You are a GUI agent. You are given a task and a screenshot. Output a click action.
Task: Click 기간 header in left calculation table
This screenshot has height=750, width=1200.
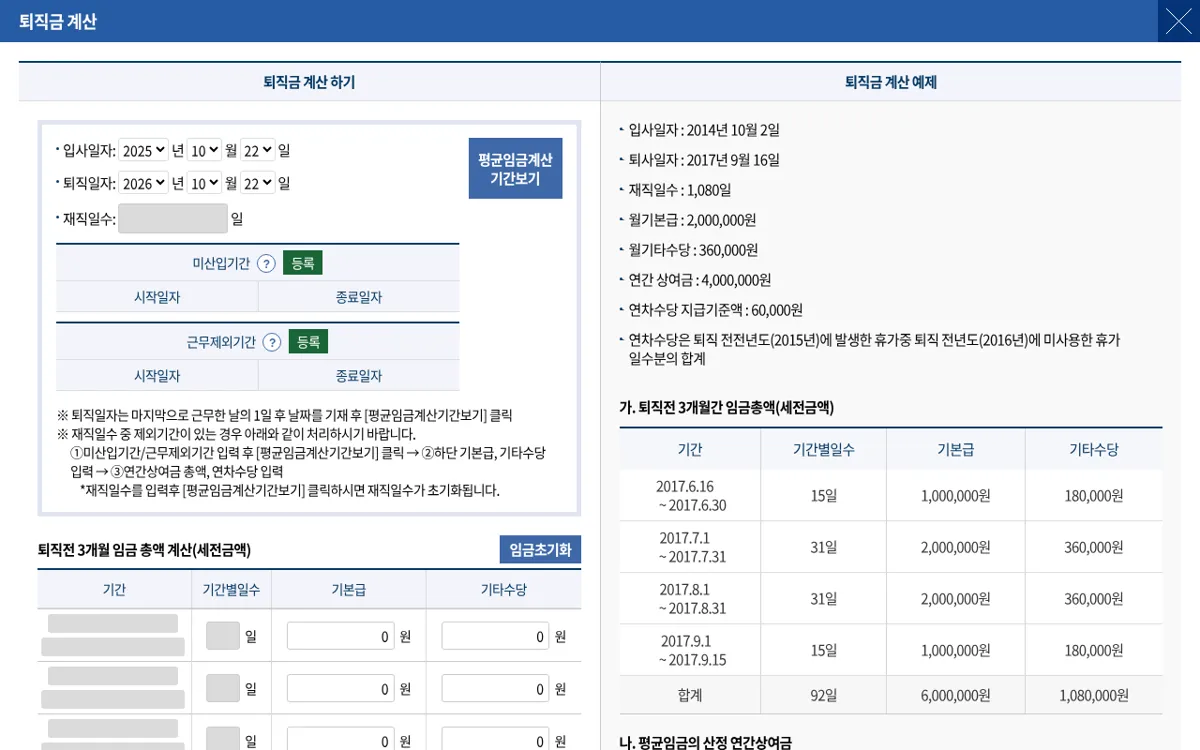point(114,590)
